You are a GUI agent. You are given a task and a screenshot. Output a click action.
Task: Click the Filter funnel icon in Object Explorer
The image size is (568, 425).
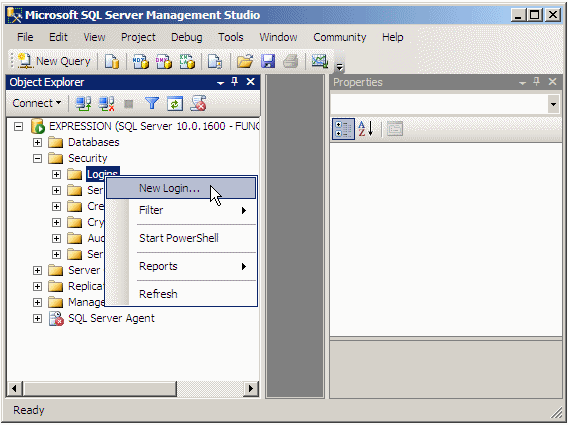(152, 104)
